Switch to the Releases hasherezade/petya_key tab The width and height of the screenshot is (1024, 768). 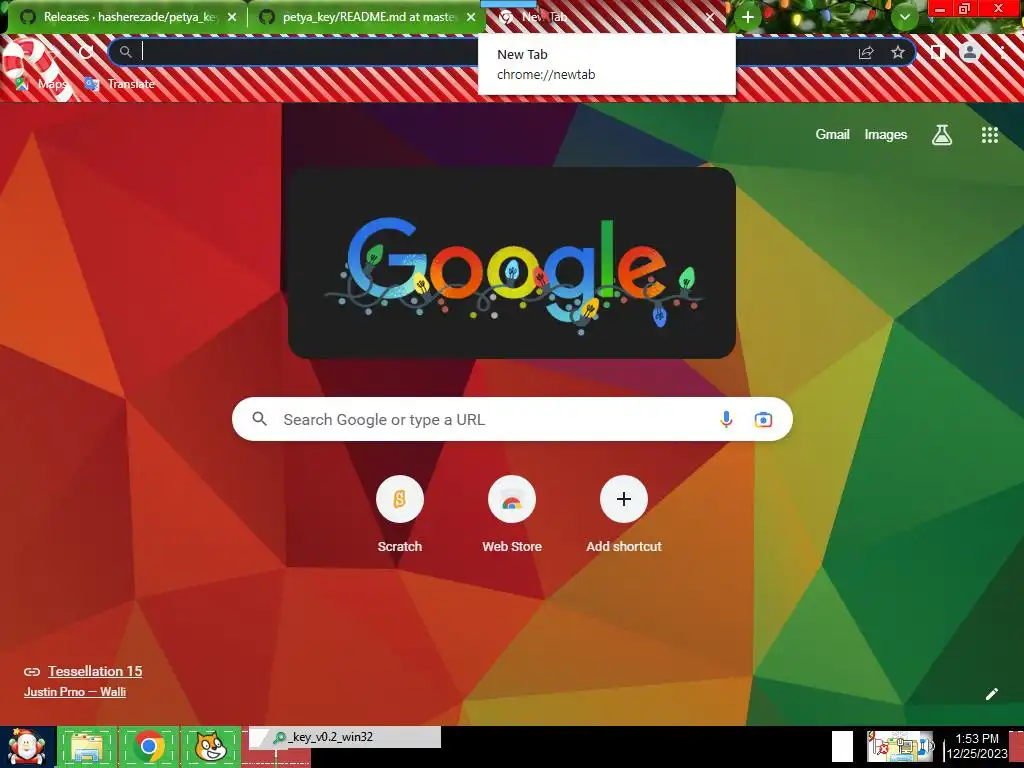[x=127, y=17]
